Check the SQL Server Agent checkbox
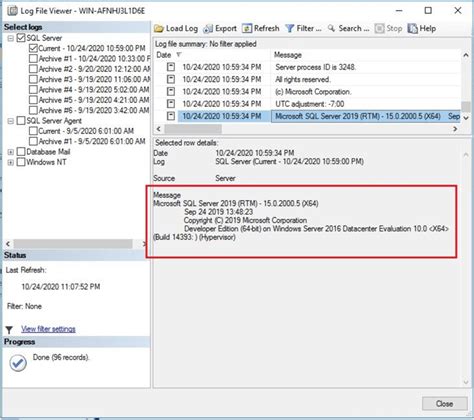474x420 pixels. pos(21,121)
